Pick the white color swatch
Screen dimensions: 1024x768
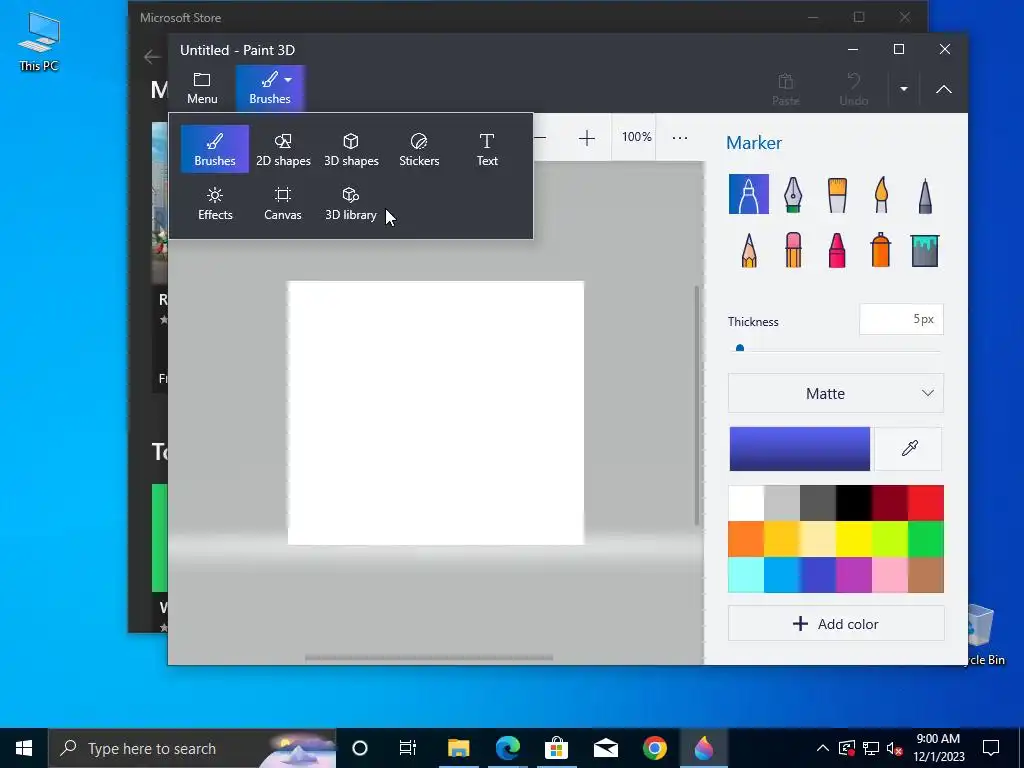(x=746, y=503)
